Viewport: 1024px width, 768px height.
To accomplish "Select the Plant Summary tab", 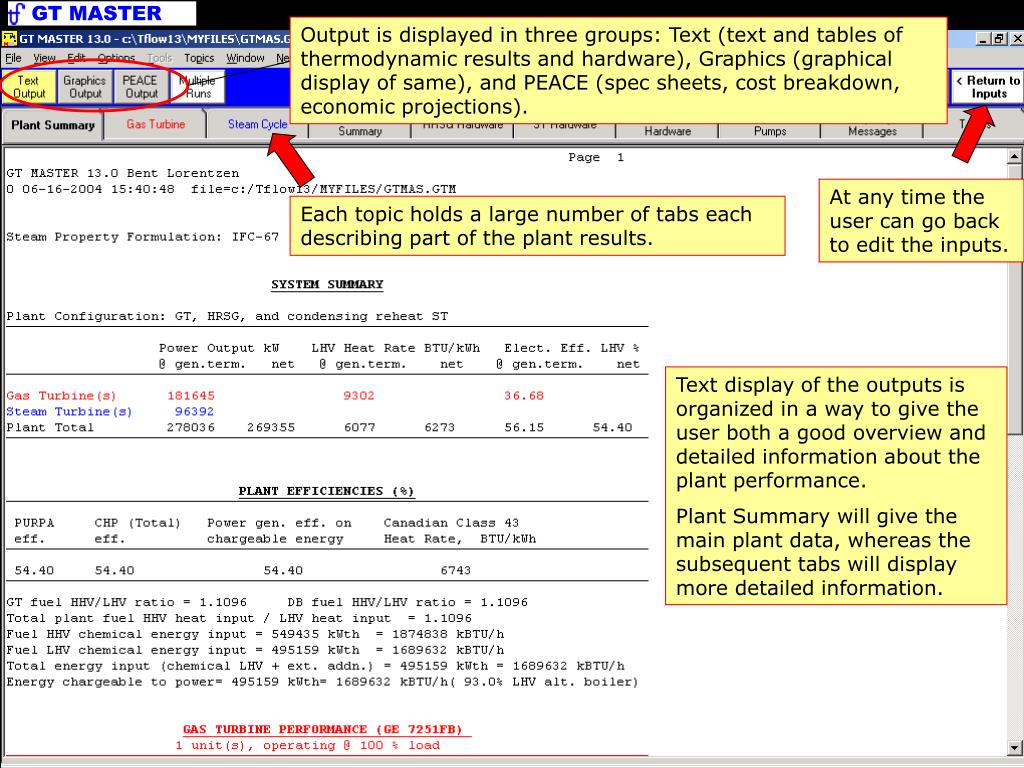I will 53,125.
